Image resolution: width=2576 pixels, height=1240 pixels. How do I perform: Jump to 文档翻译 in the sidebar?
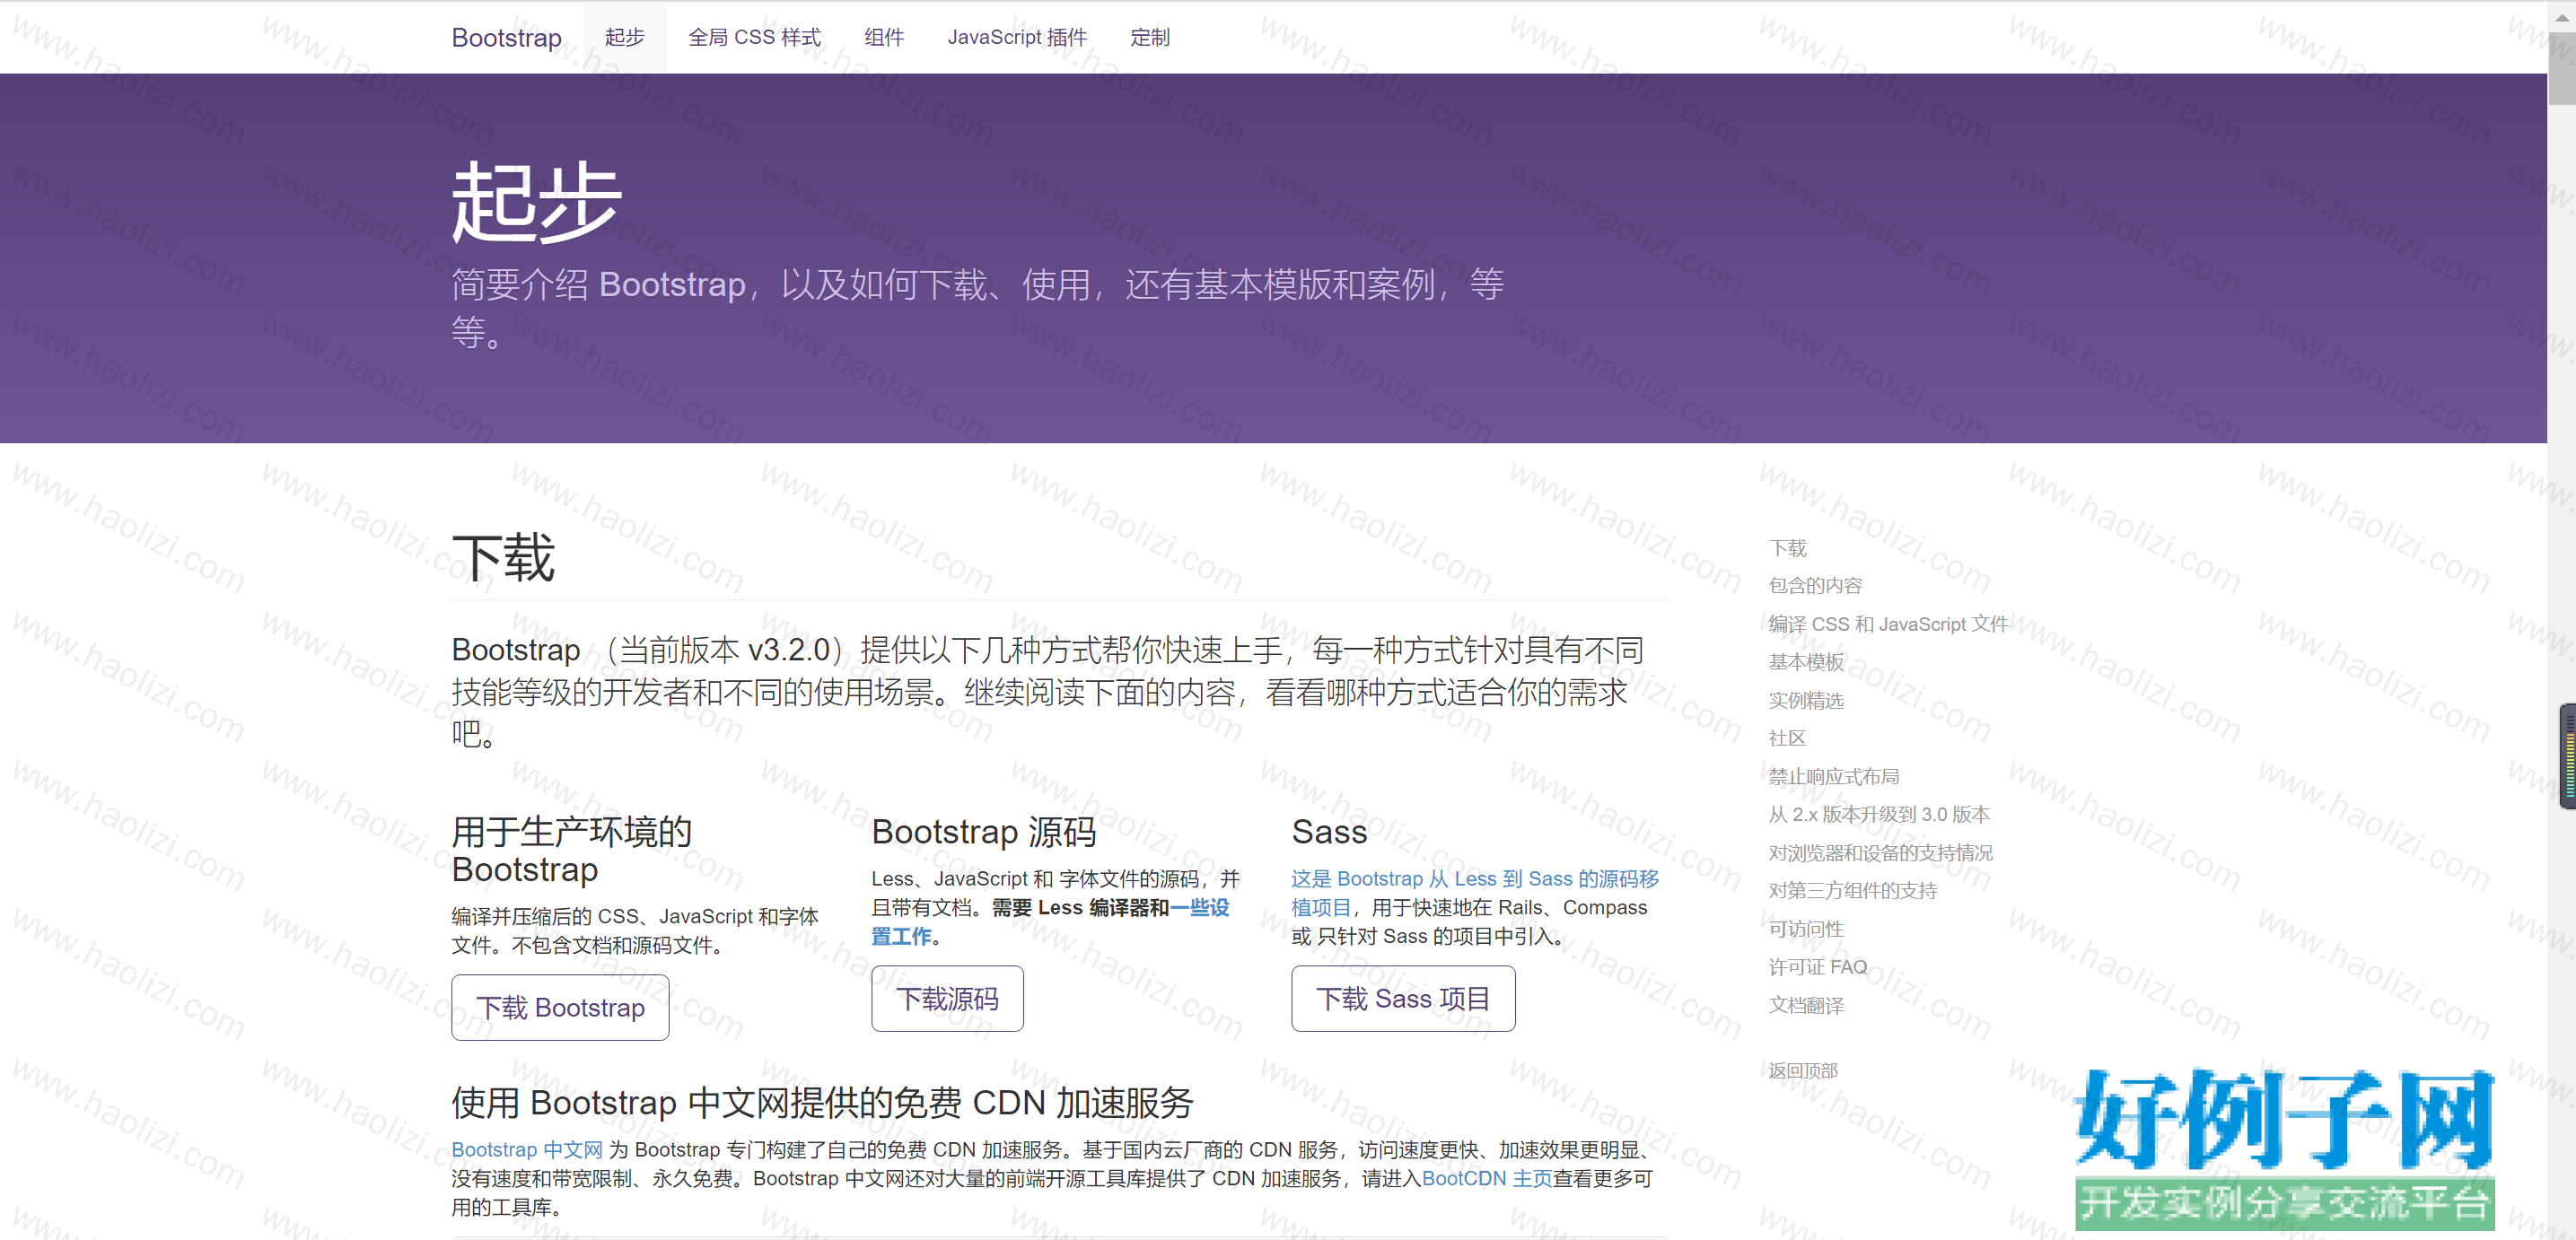click(x=1806, y=1005)
